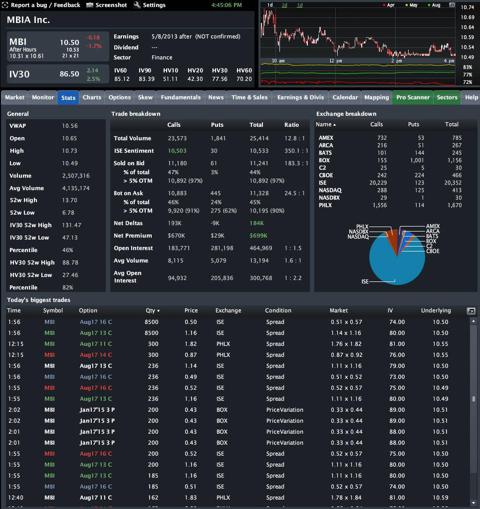Click the MBI ticker quote box

point(58,47)
